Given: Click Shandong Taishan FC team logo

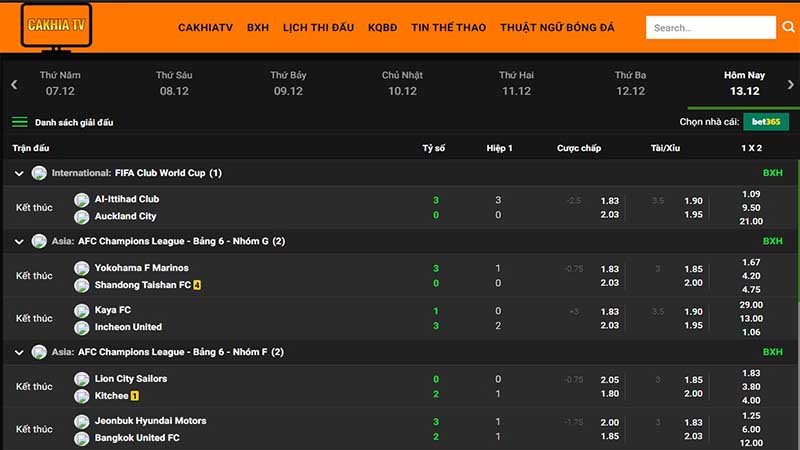Looking at the screenshot, I should pos(82,285).
